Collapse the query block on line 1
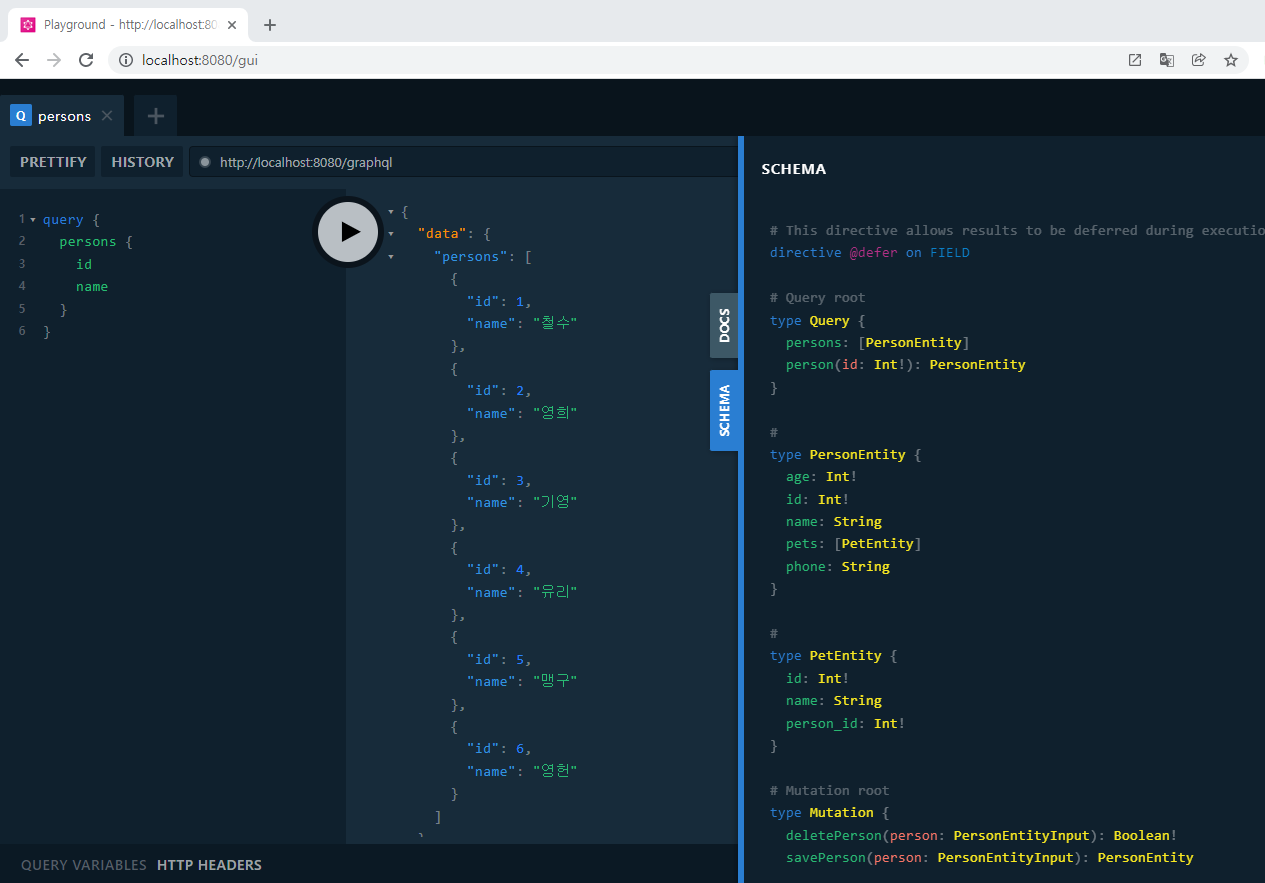Viewport: 1265px width, 883px height. tap(33, 219)
